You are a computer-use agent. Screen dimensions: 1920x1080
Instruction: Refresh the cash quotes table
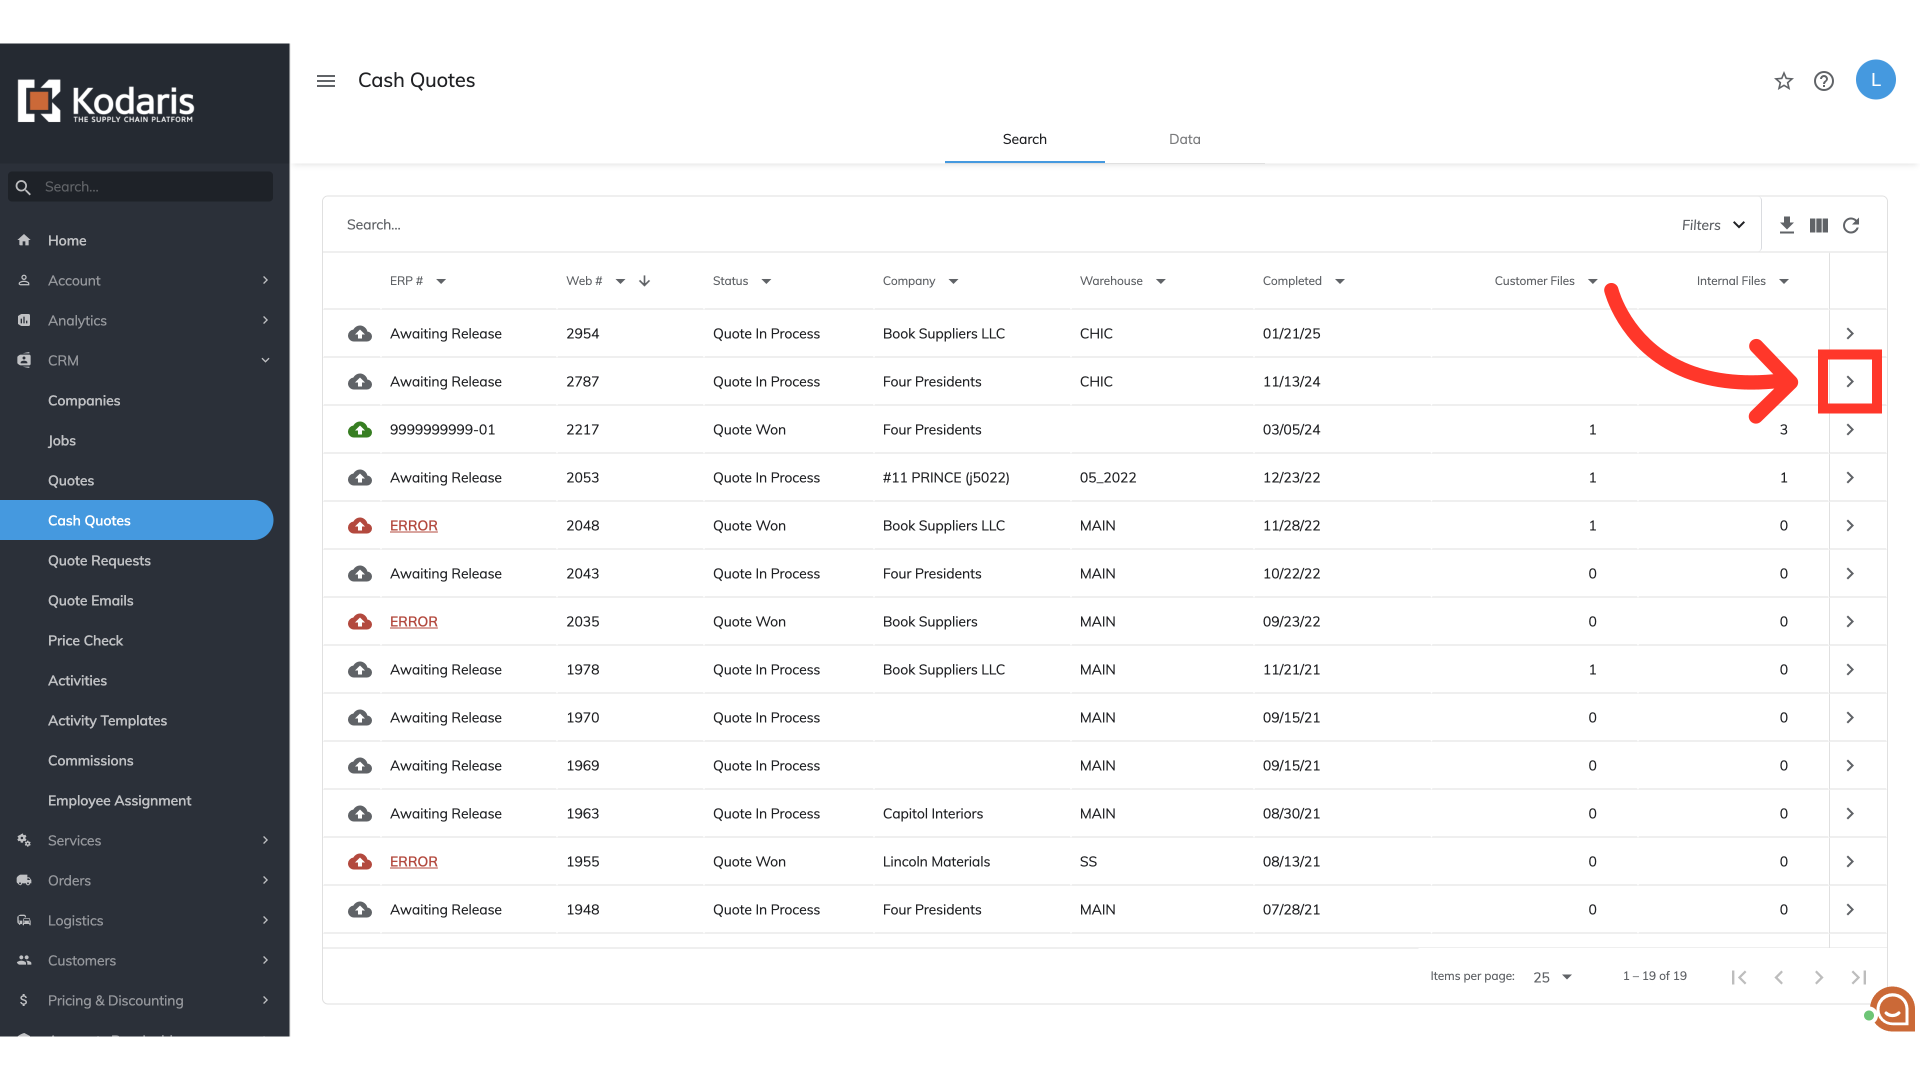click(1851, 225)
